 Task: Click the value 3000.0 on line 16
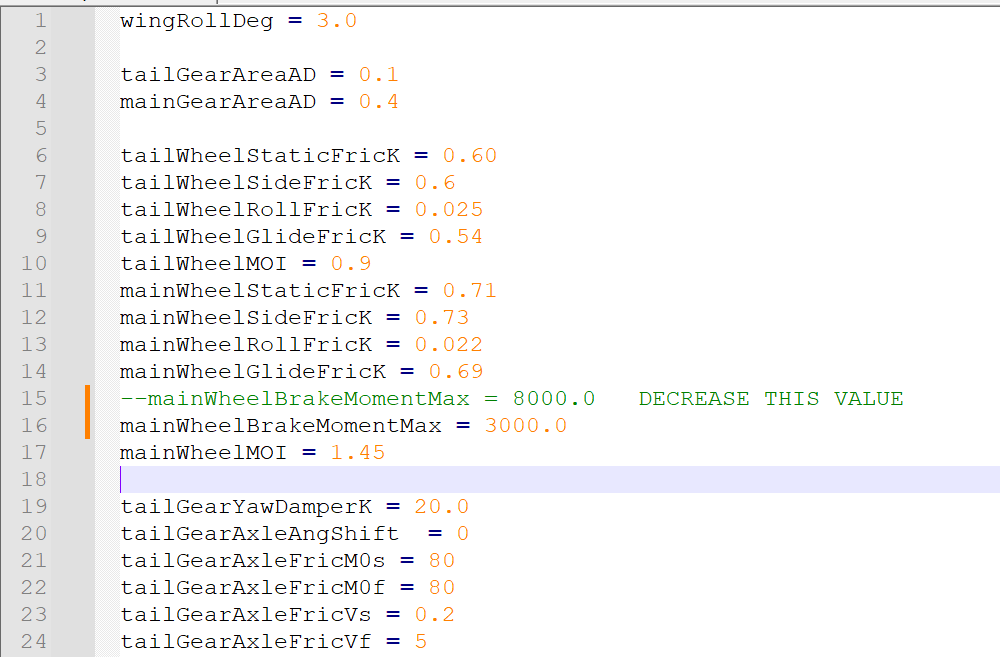click(x=526, y=425)
